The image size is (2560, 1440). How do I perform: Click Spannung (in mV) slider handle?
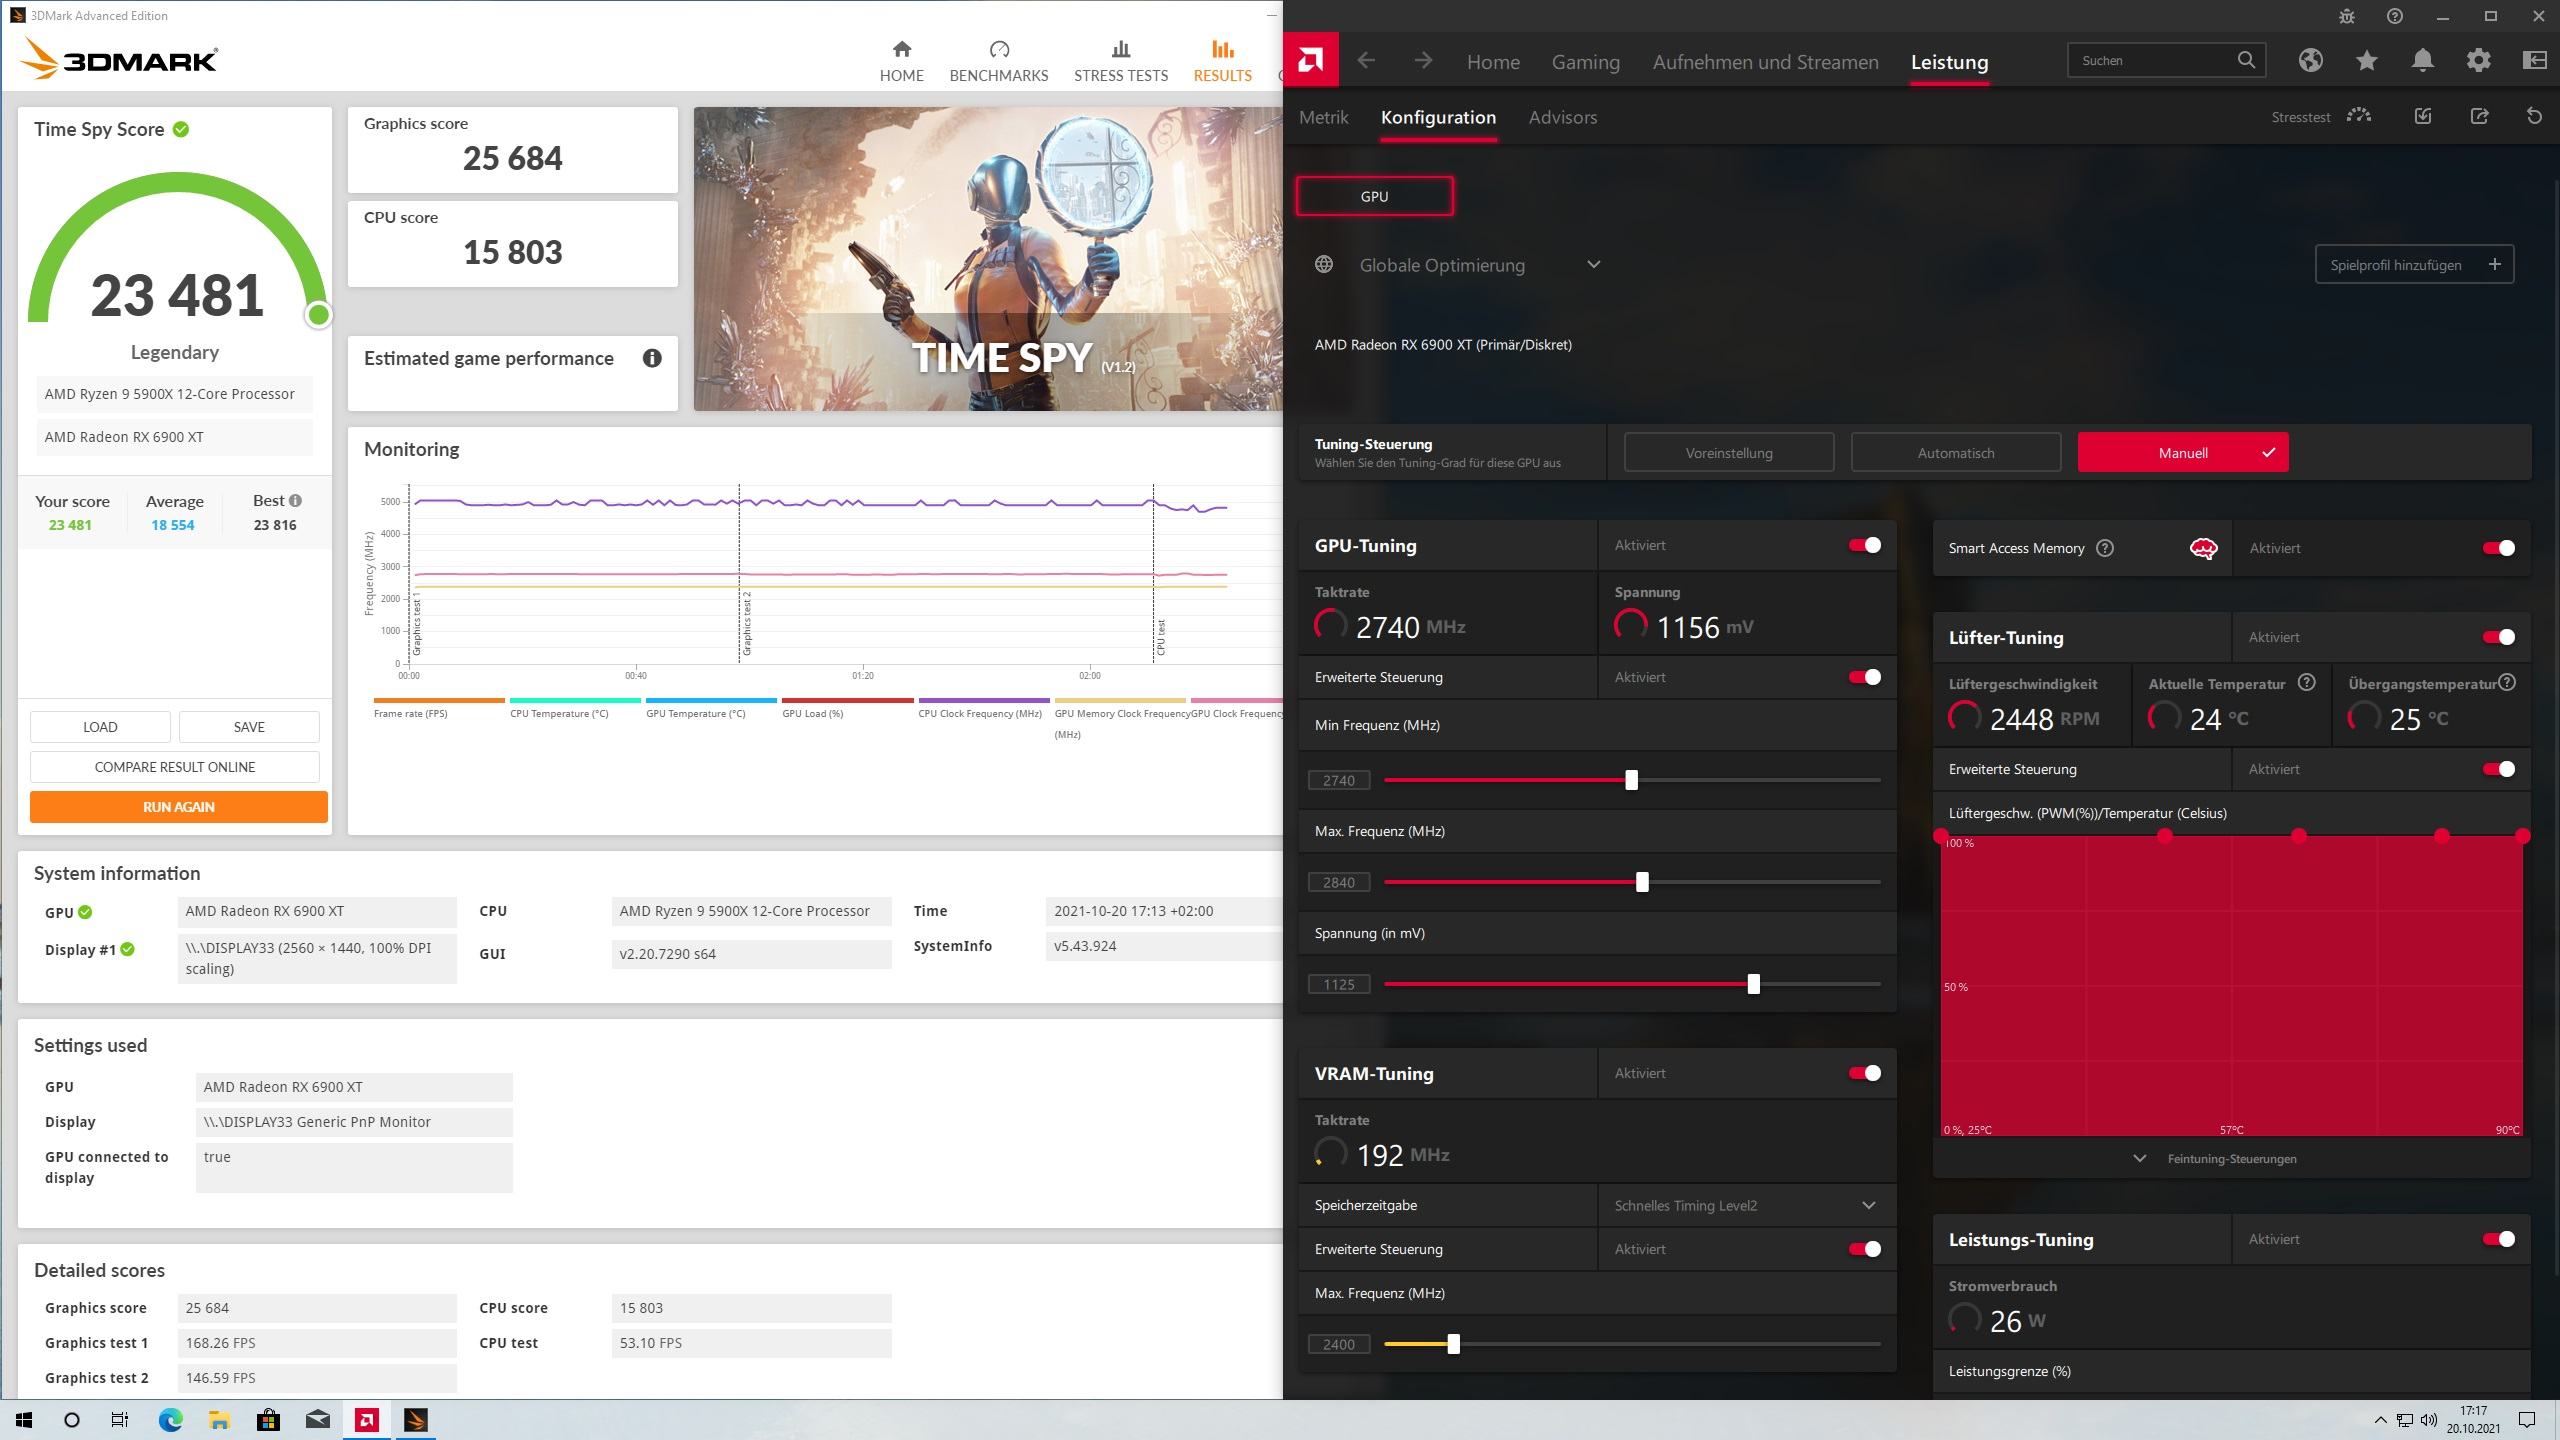point(1753,984)
